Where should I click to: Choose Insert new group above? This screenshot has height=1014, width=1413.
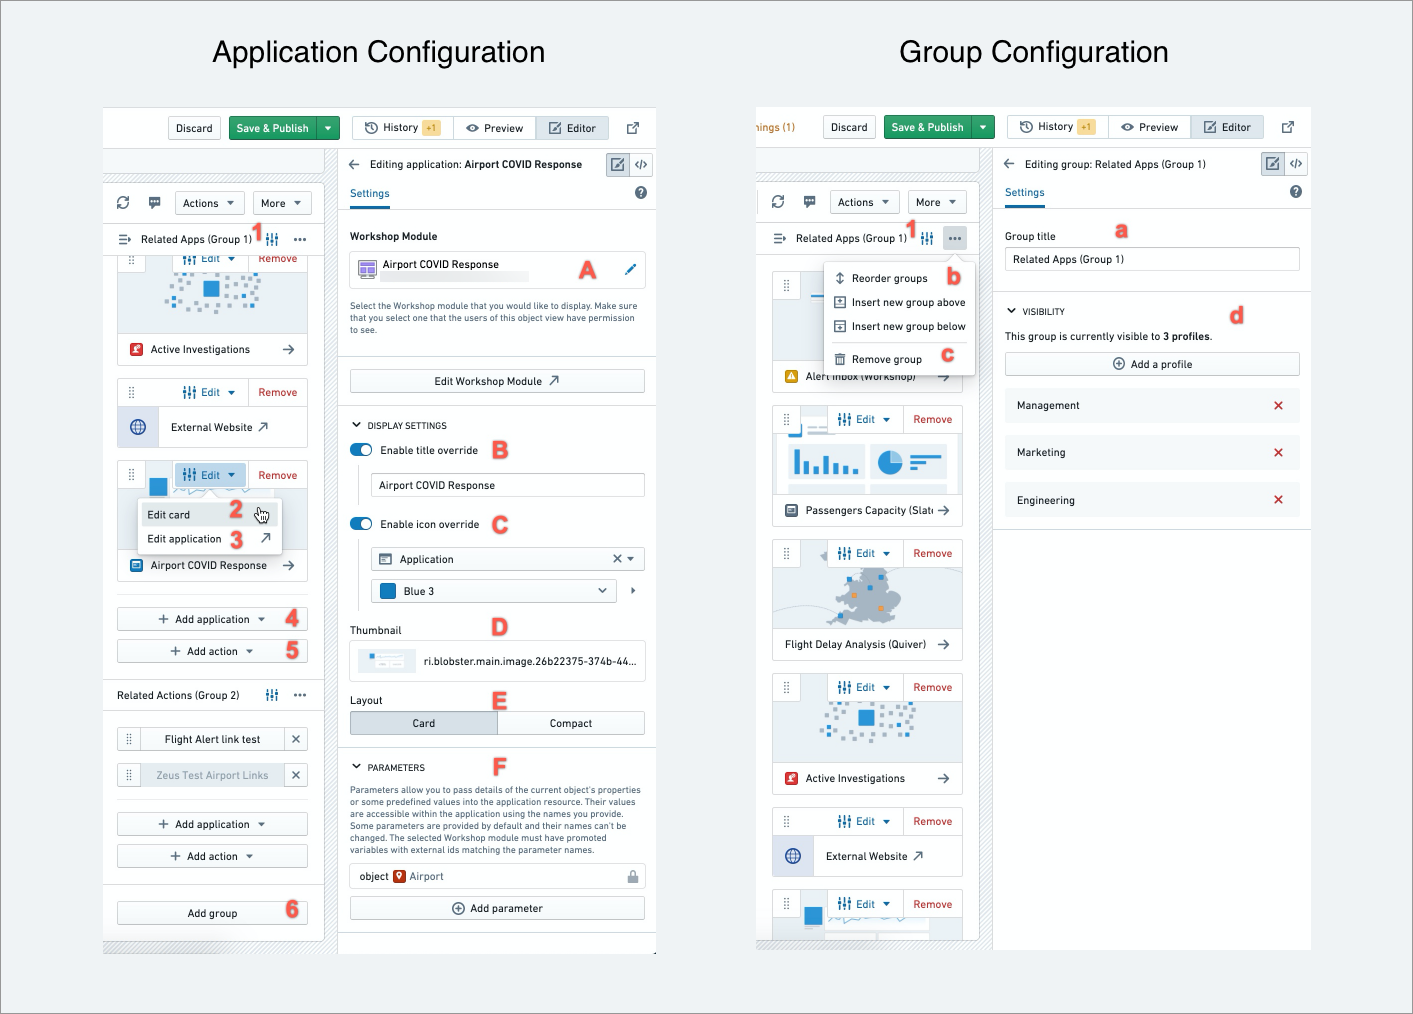[900, 302]
